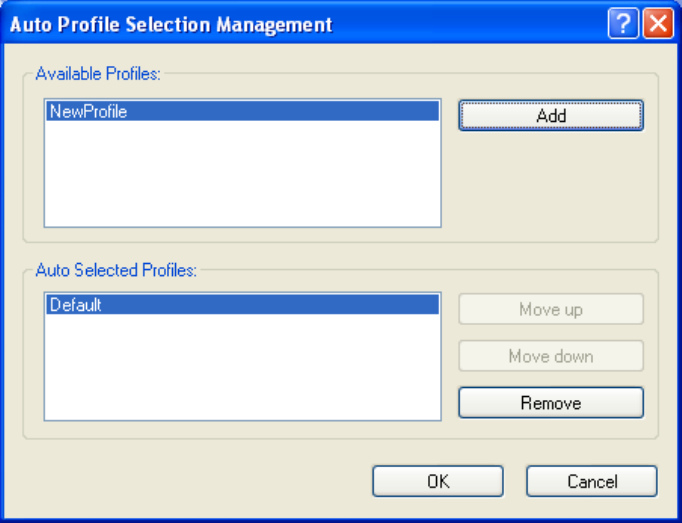Highlight the Default profile entry

click(242, 305)
